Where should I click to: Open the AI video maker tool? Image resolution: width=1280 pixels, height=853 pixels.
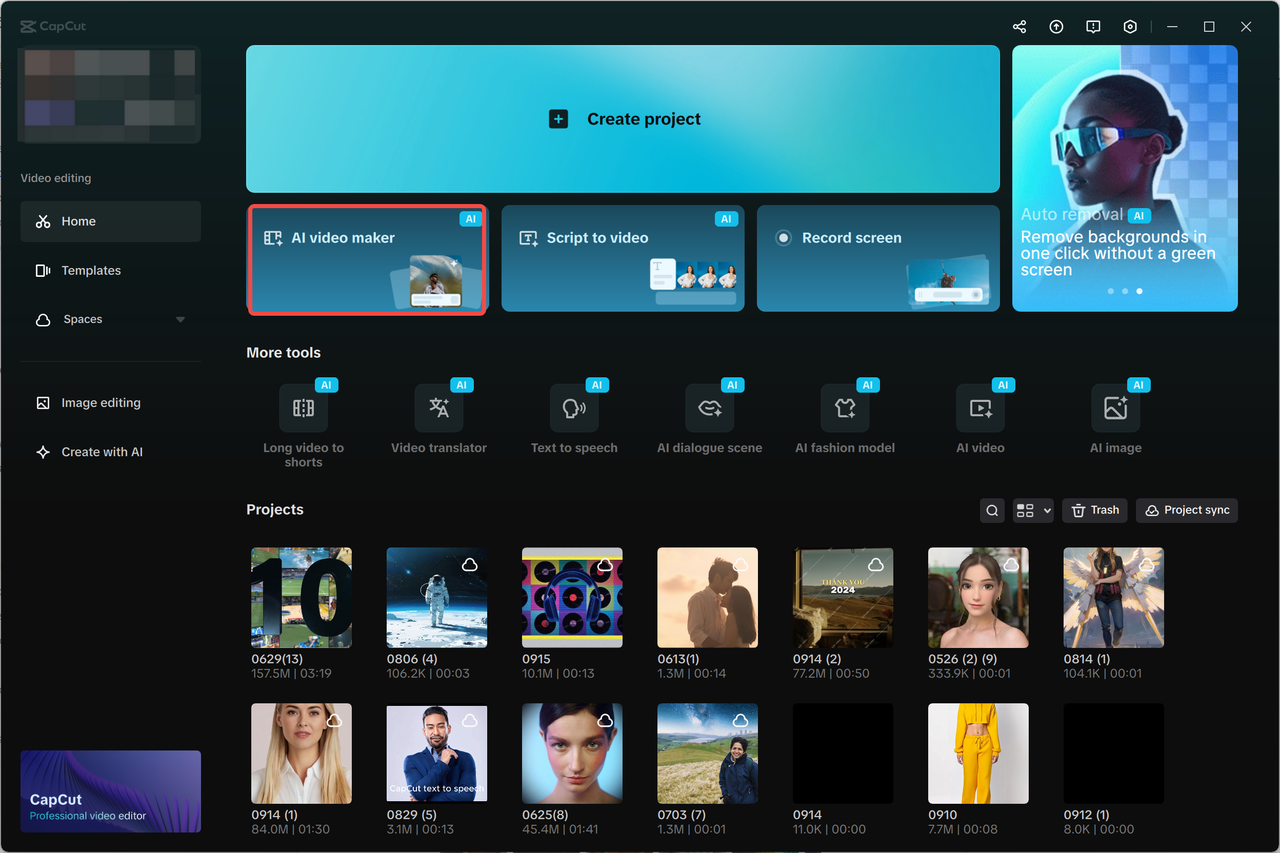[366, 258]
